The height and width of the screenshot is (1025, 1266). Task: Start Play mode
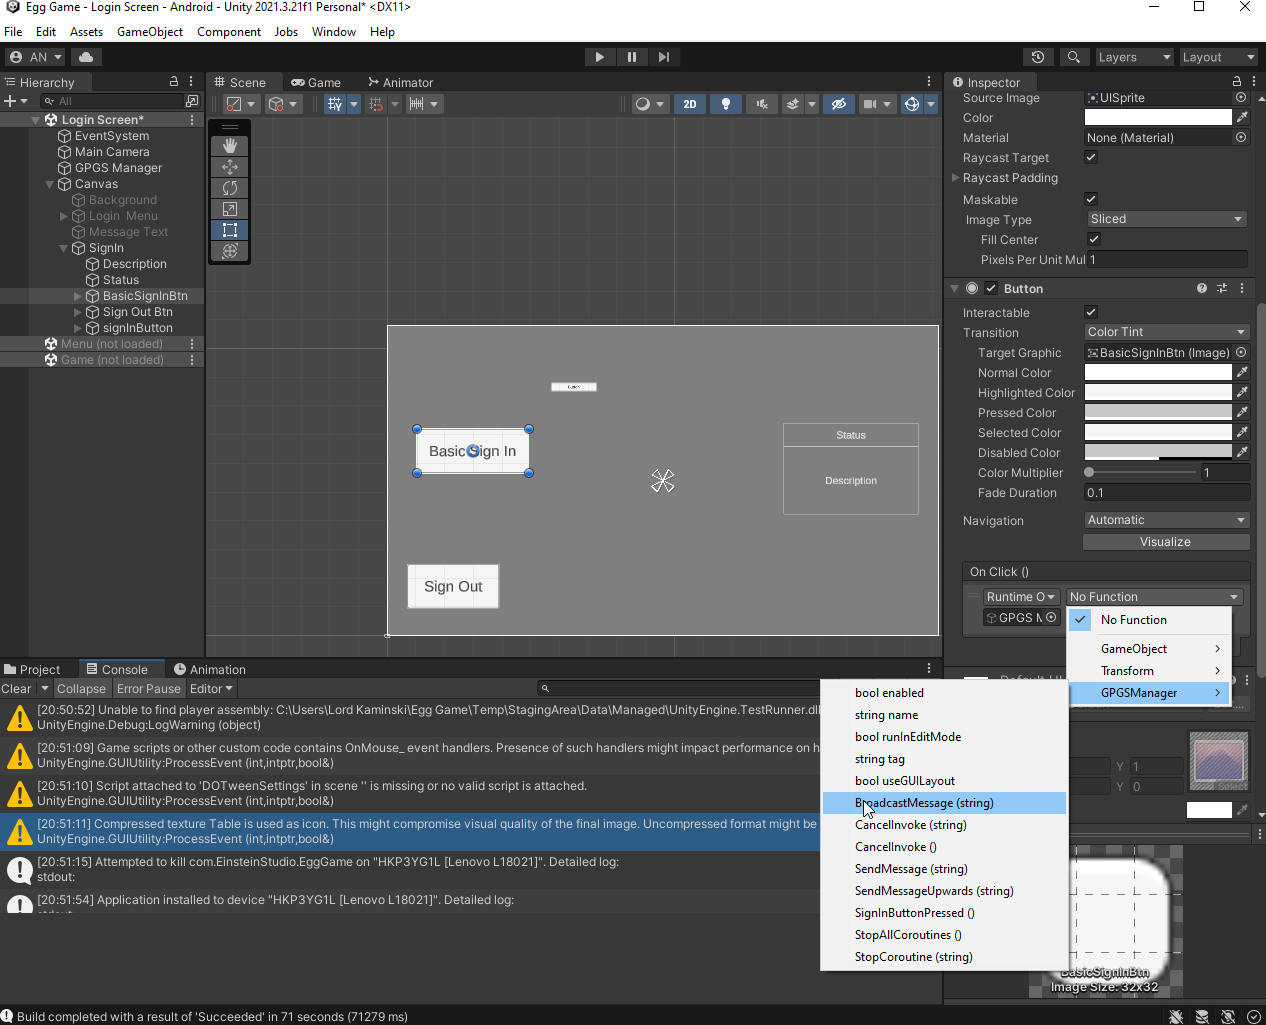[x=599, y=57]
